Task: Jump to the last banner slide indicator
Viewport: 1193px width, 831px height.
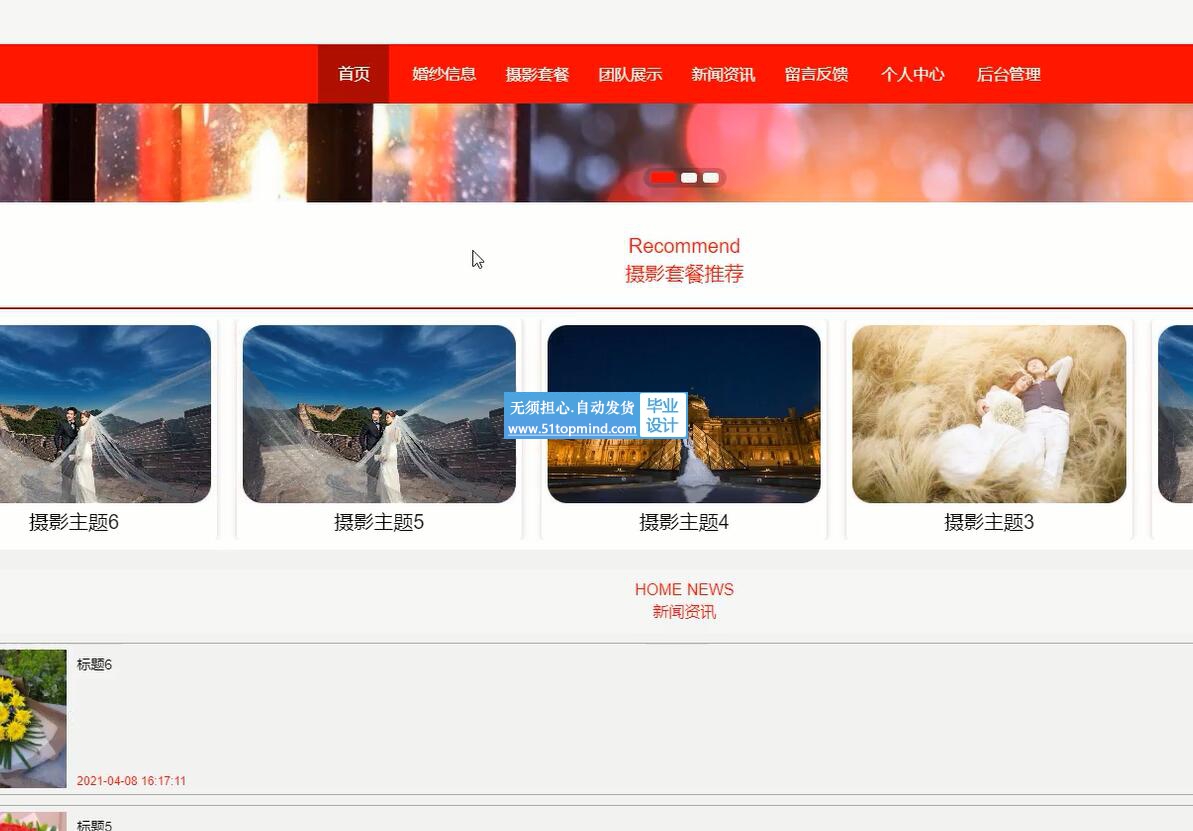Action: point(711,178)
